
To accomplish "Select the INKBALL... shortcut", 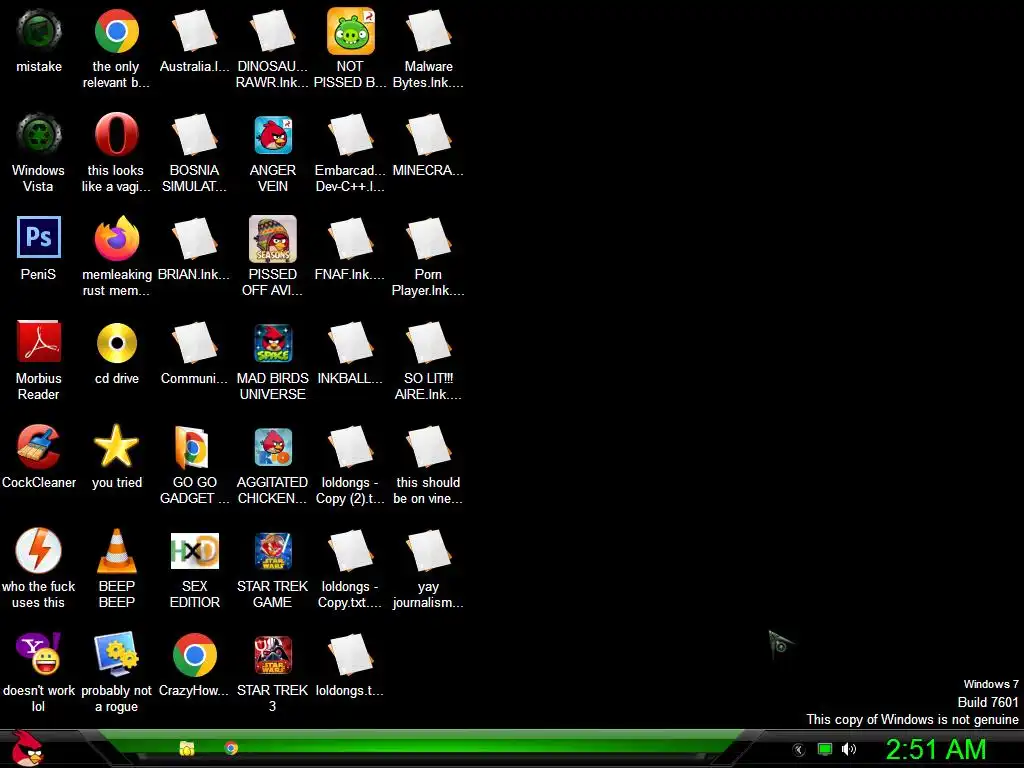I will click(351, 343).
